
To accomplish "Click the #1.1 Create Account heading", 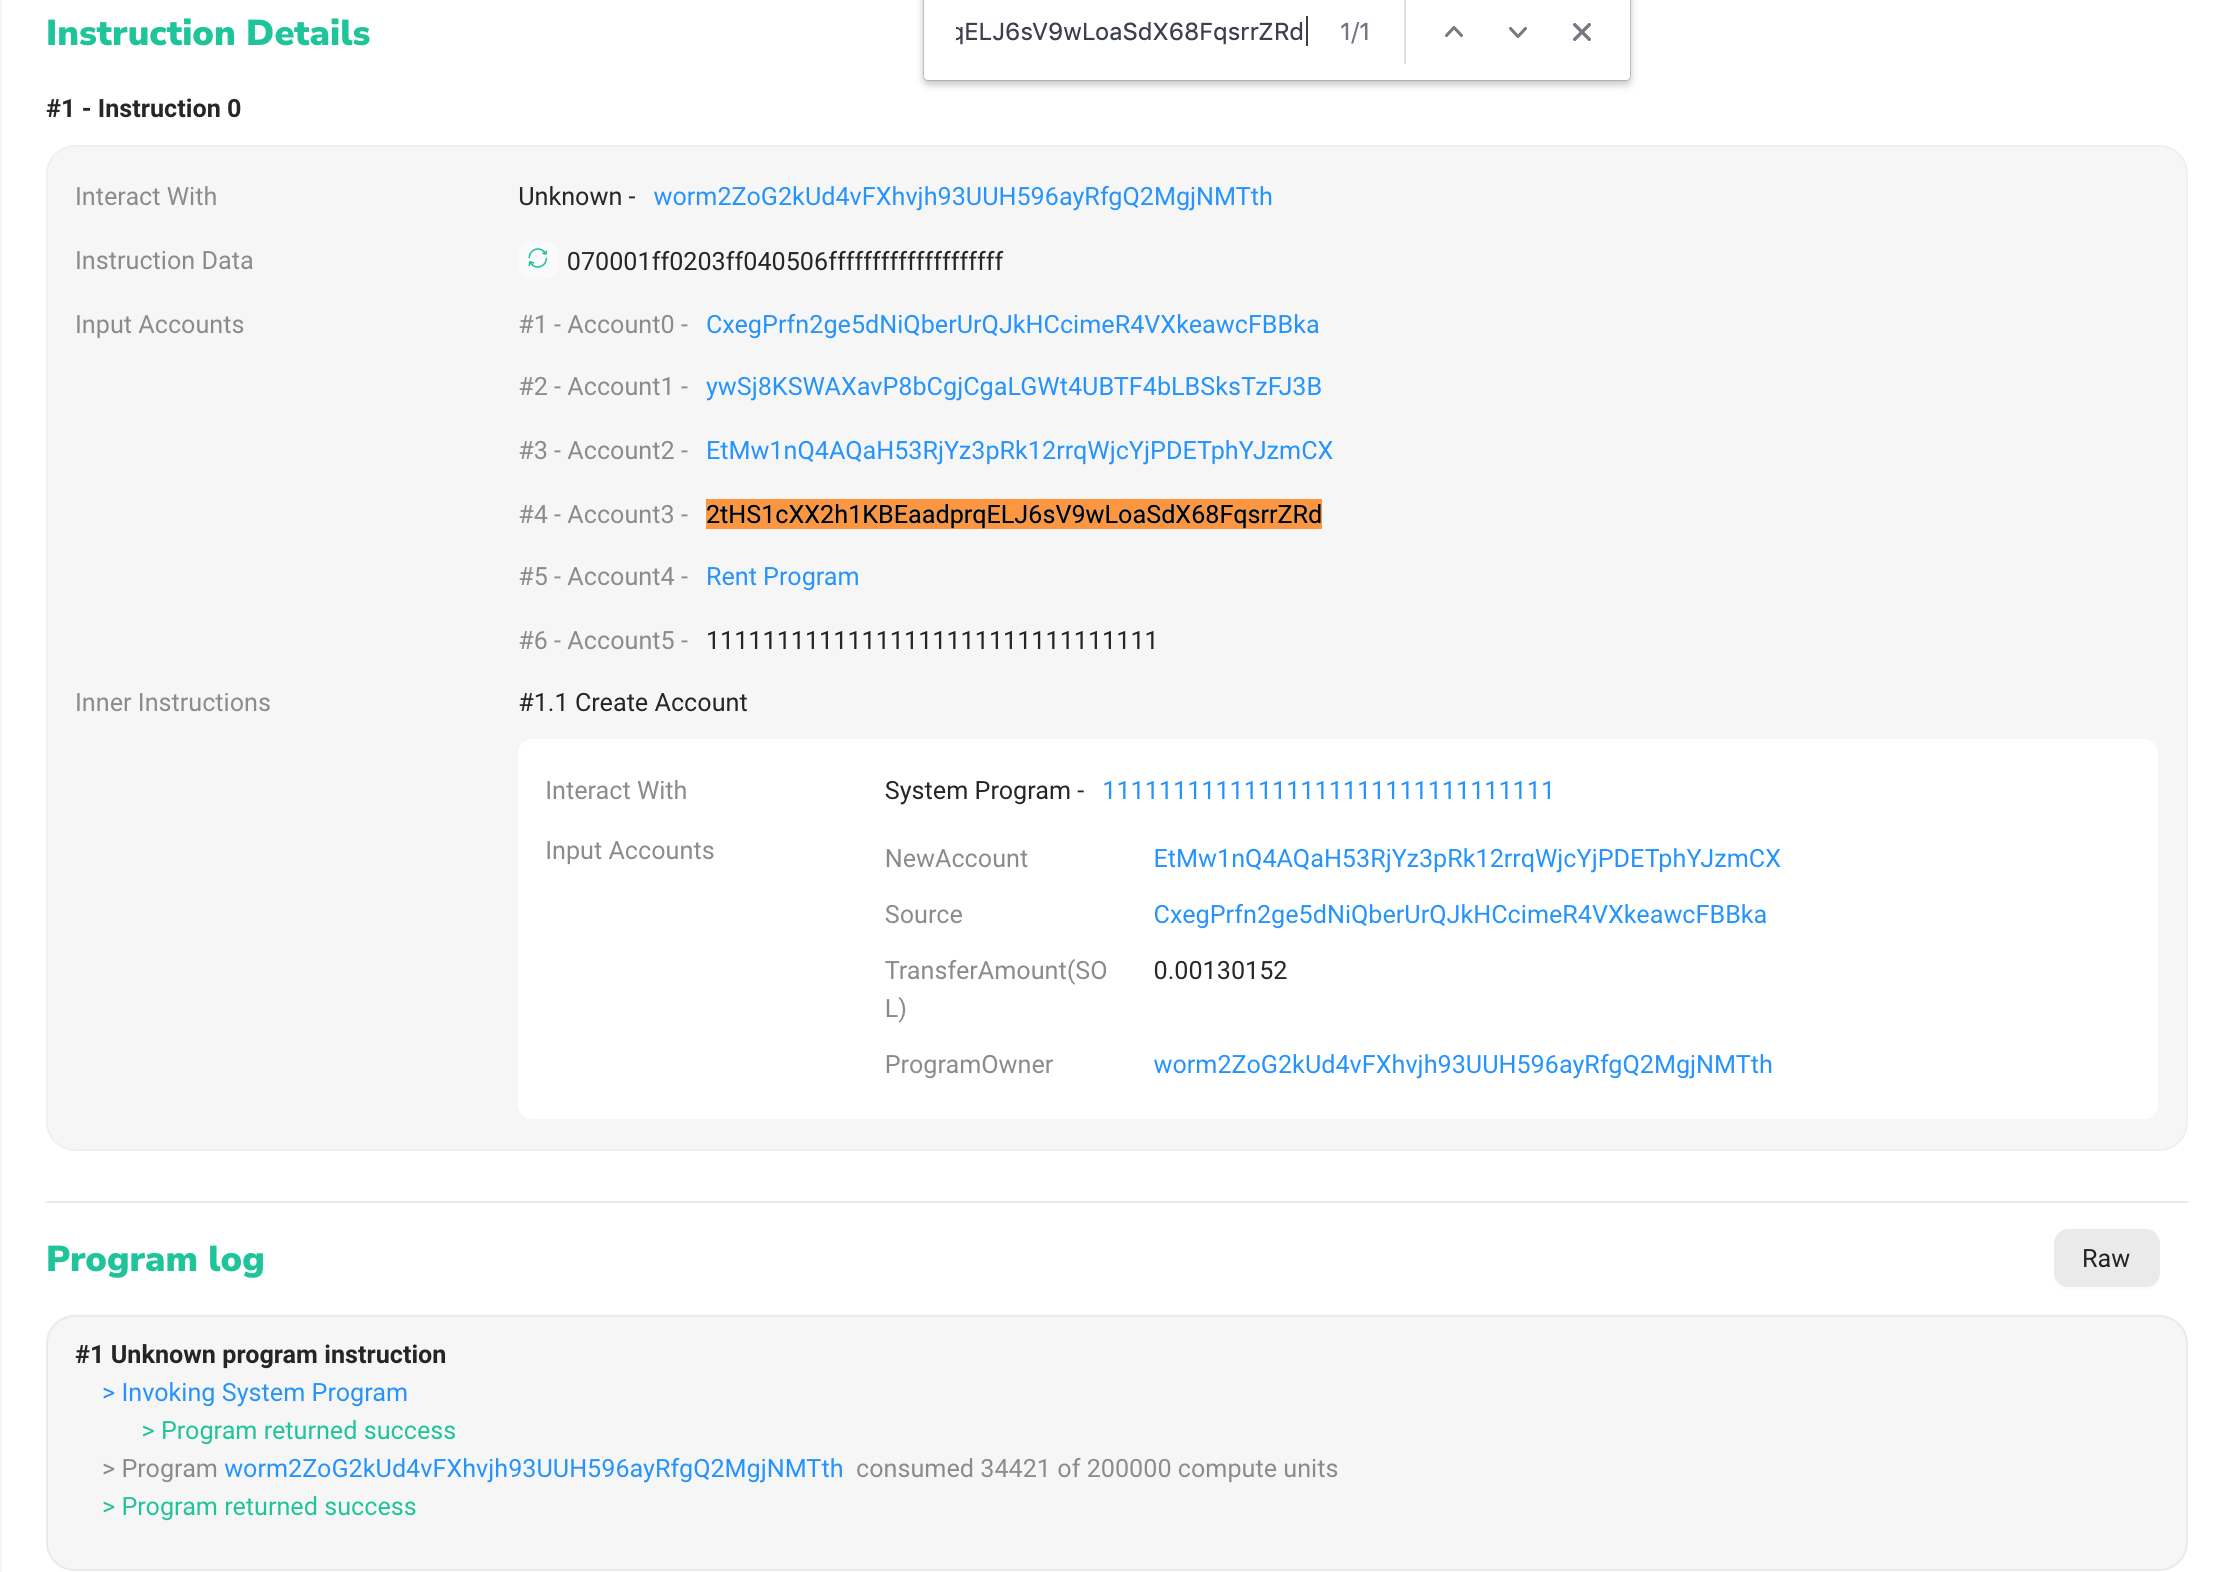I will (x=633, y=702).
